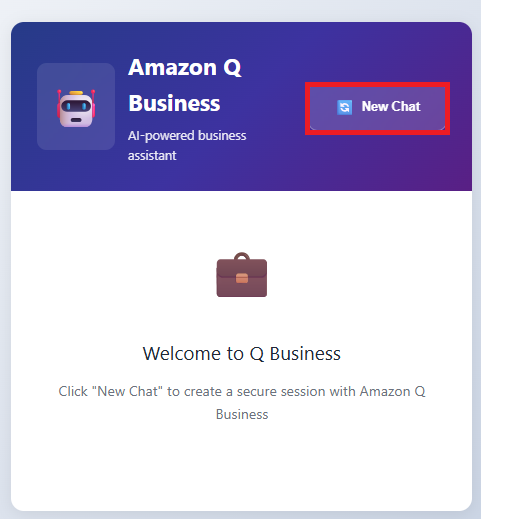Image resolution: width=529 pixels, height=519 pixels.
Task: Click the brown briefcase icon
Action: pos(242,275)
